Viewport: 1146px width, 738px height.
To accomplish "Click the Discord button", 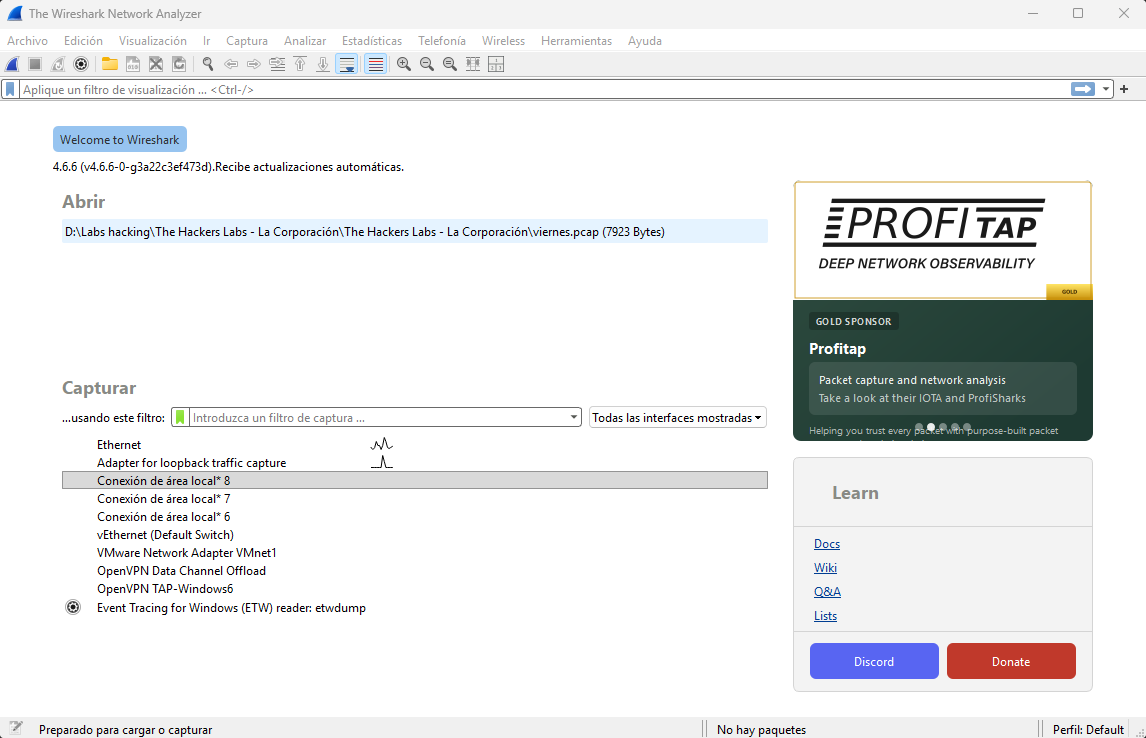I will [874, 661].
